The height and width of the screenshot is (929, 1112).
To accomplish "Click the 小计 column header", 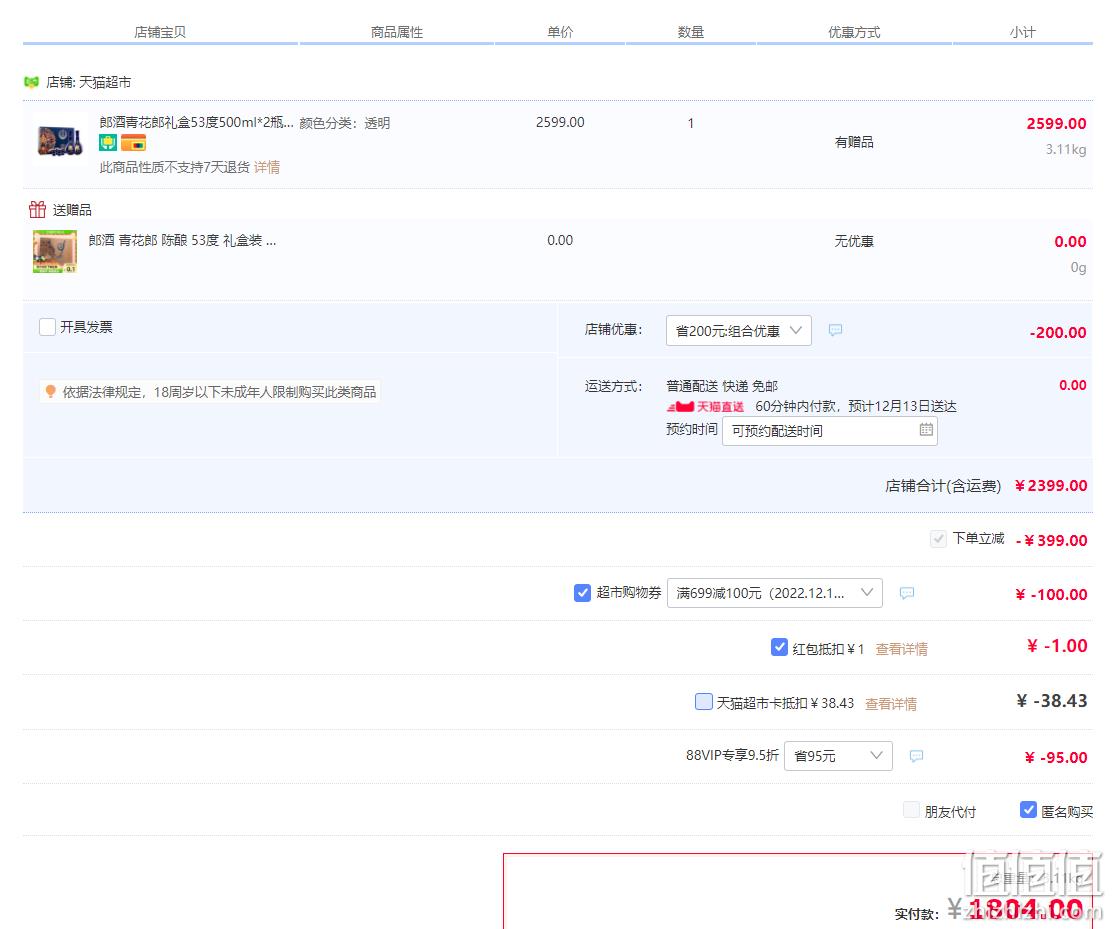I will tap(1023, 32).
